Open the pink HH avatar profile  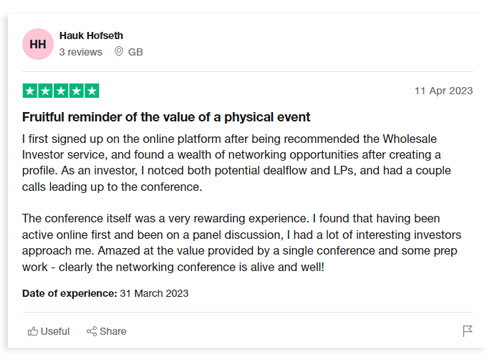coord(38,44)
